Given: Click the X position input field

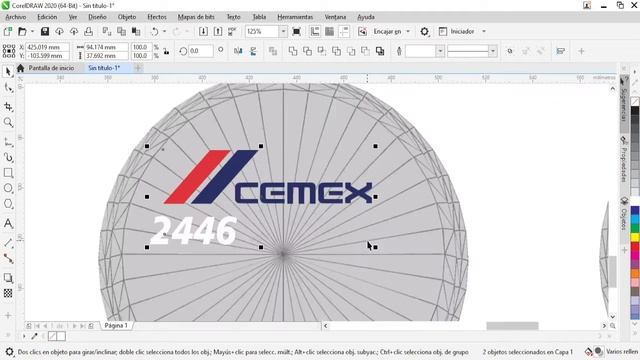Looking at the screenshot, I should click(x=47, y=47).
